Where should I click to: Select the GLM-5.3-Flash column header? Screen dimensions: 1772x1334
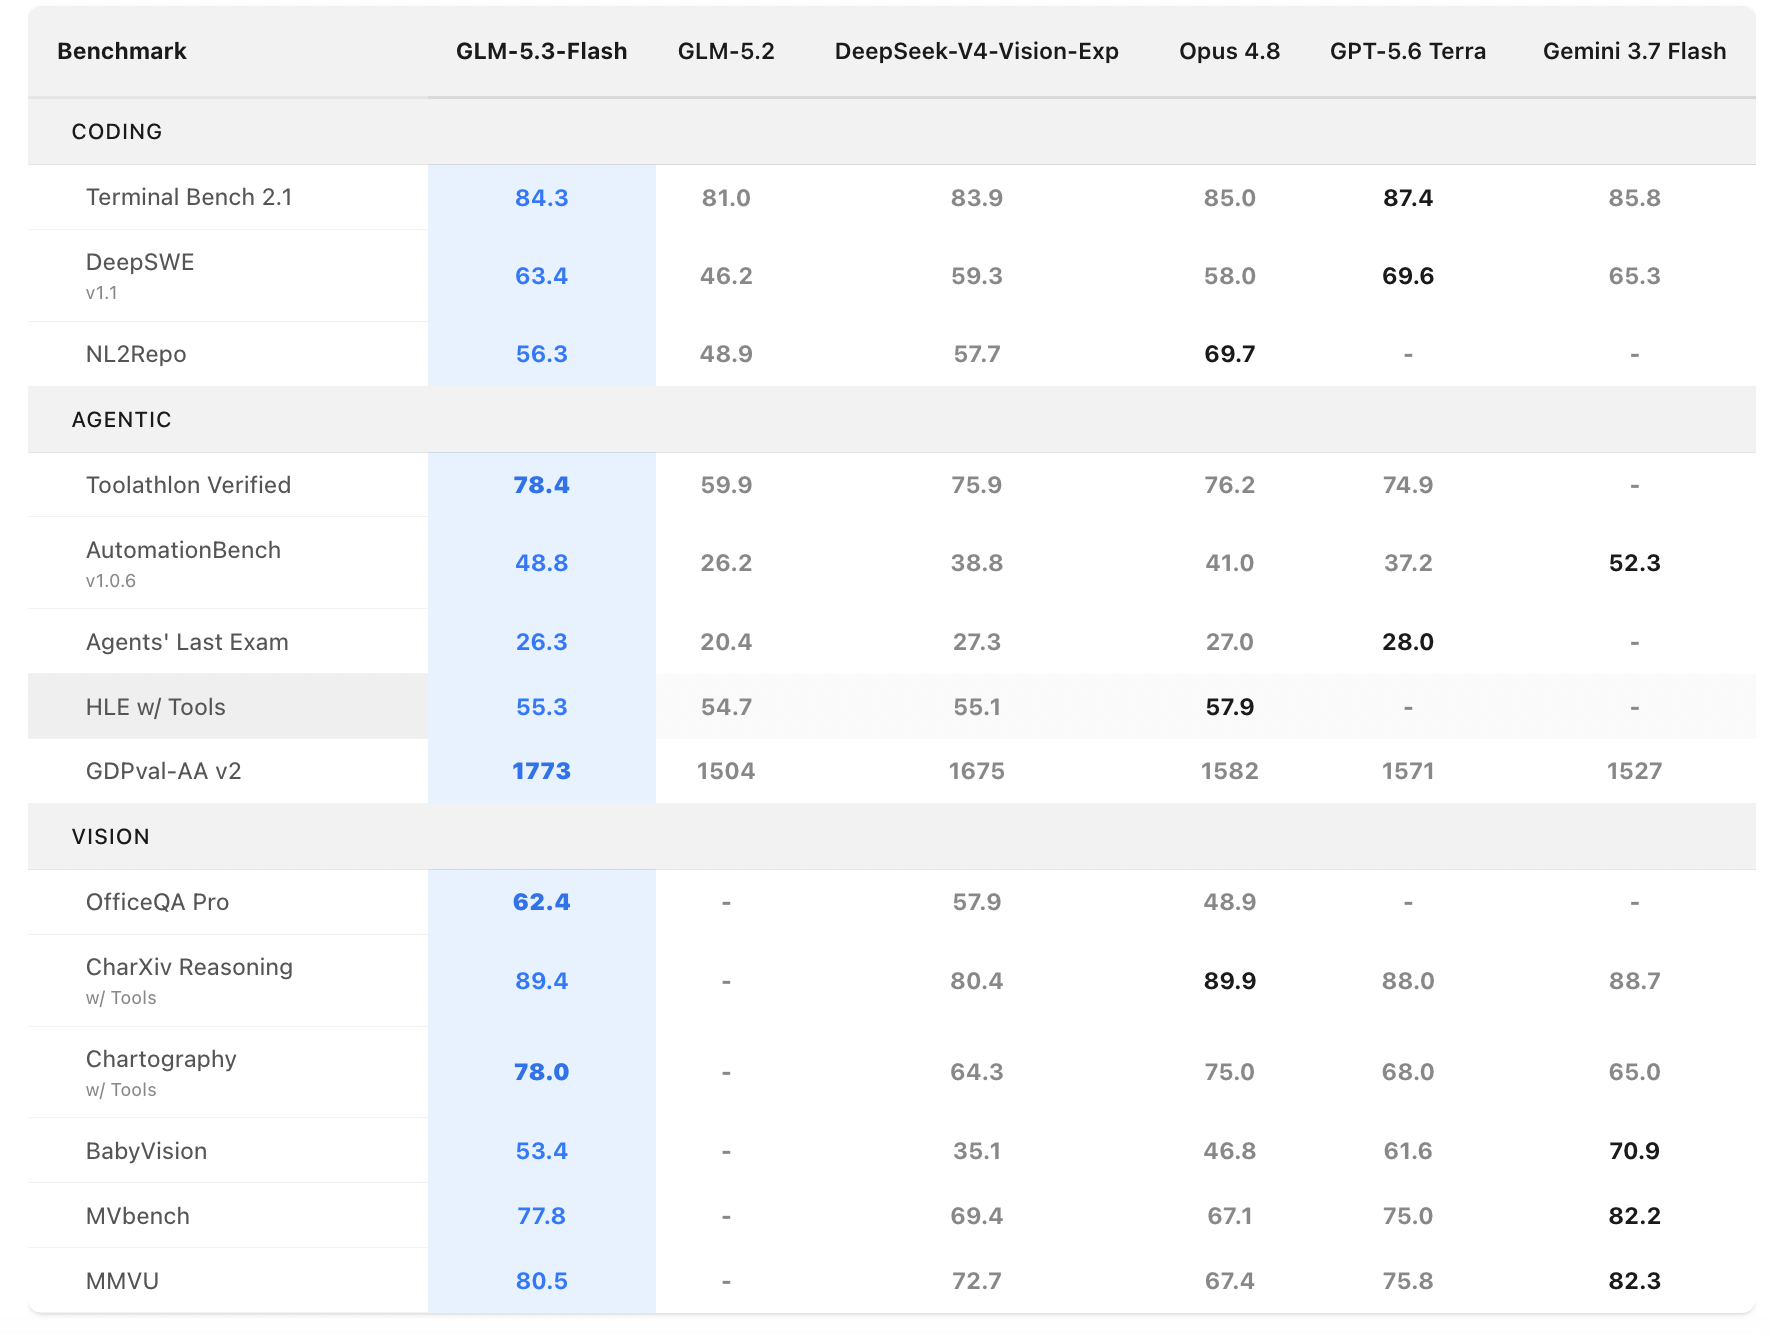pyautogui.click(x=541, y=51)
